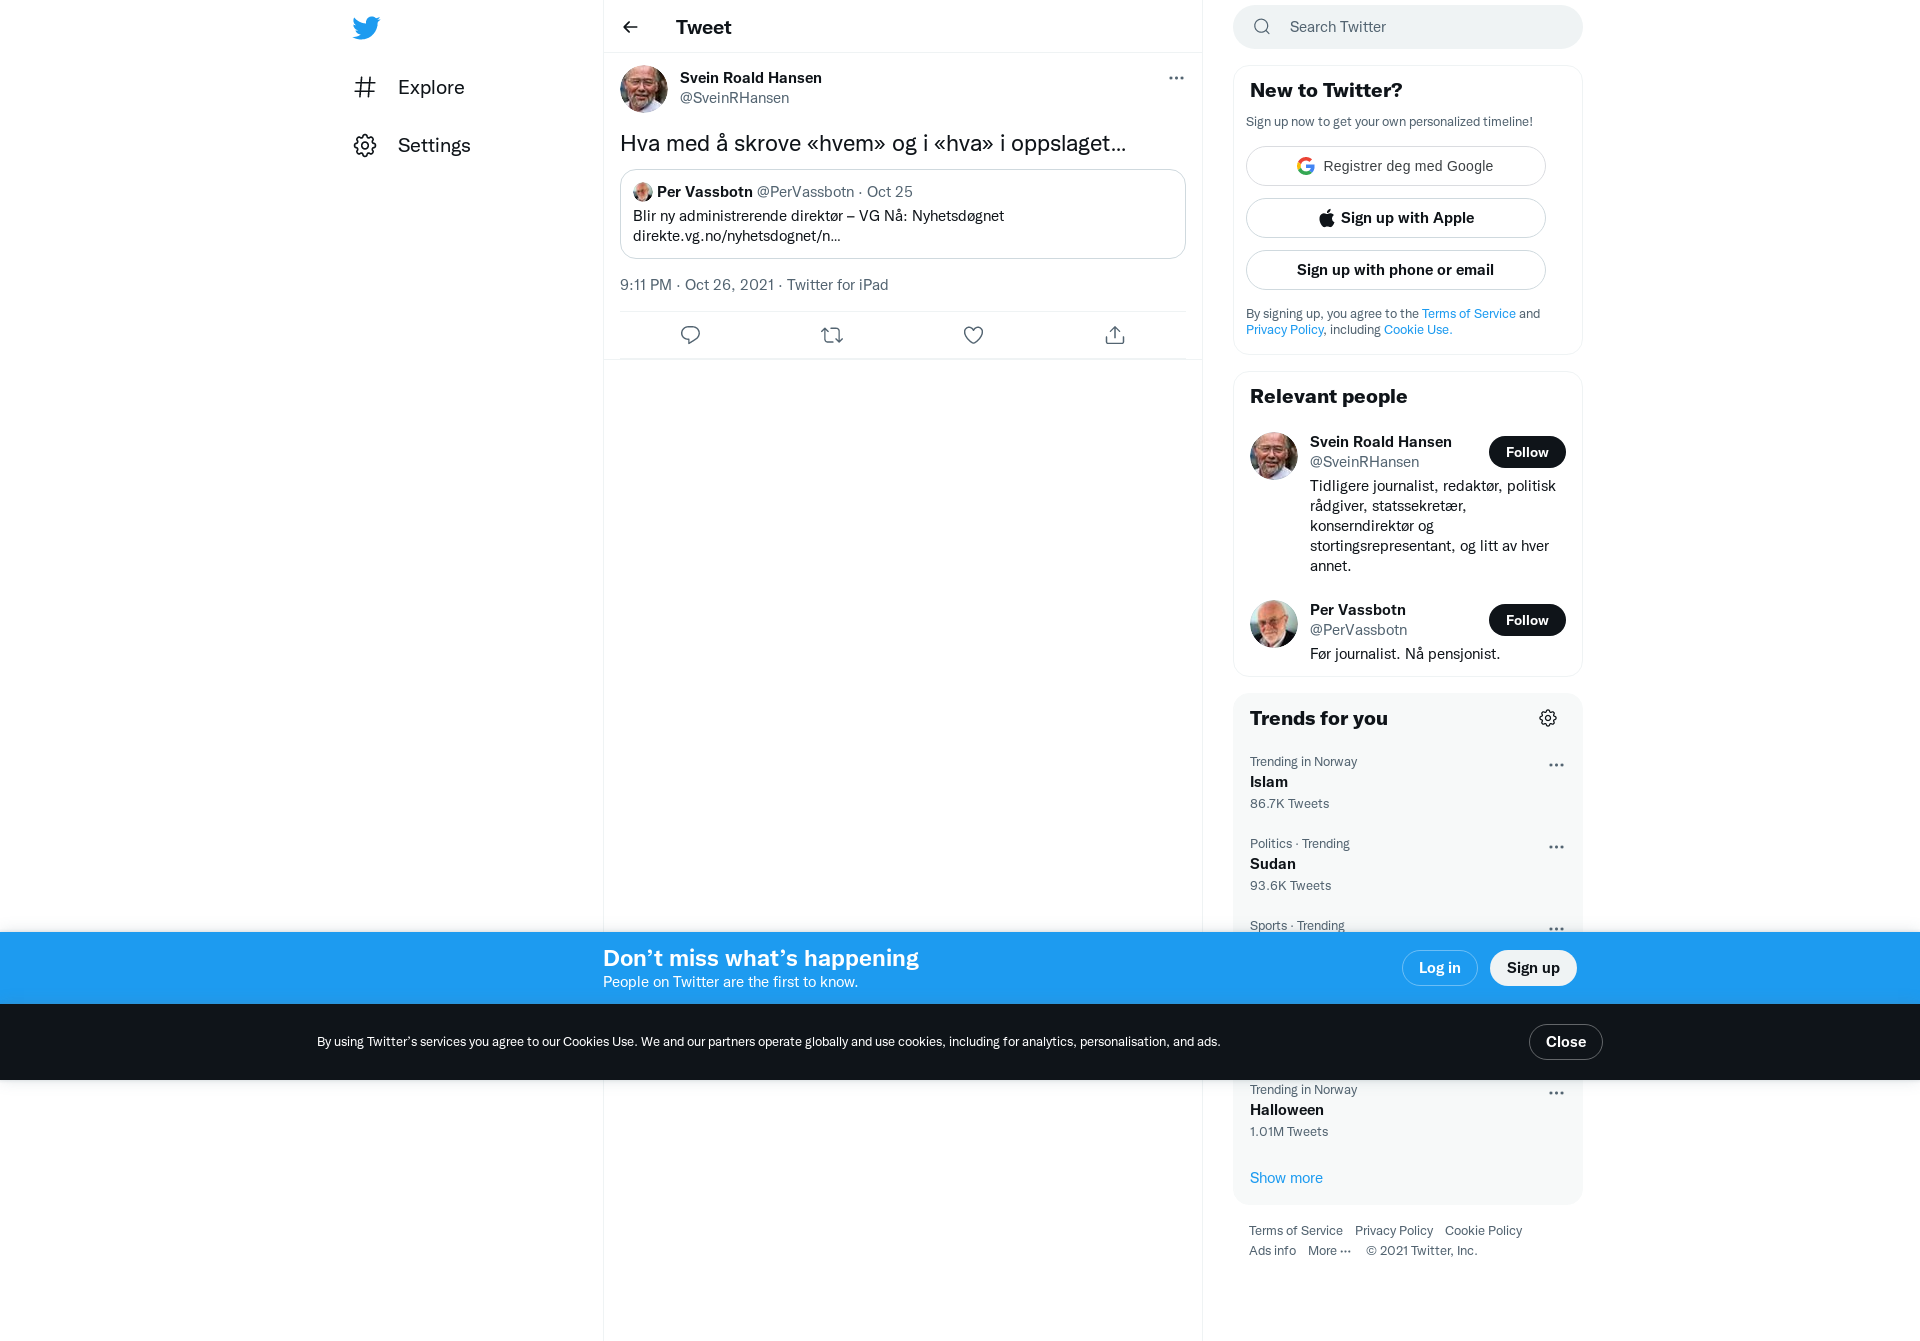Click the Twitter bird logo
The height and width of the screenshot is (1341, 1920).
[366, 27]
